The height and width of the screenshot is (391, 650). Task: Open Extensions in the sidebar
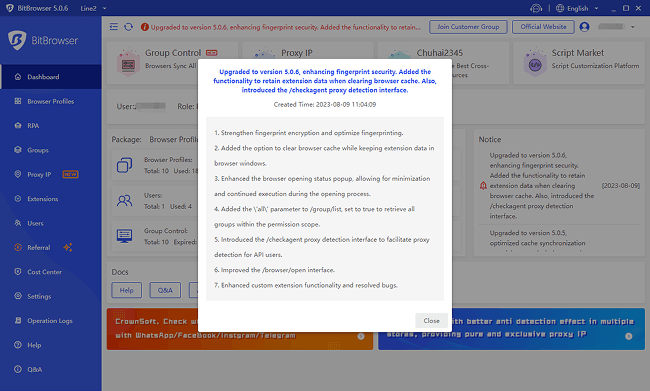coord(51,199)
